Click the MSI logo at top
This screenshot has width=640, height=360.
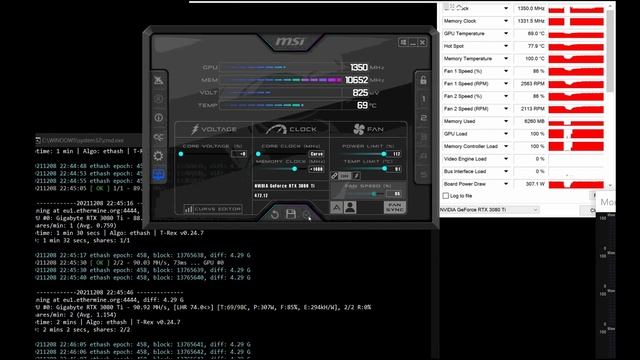[x=290, y=42]
